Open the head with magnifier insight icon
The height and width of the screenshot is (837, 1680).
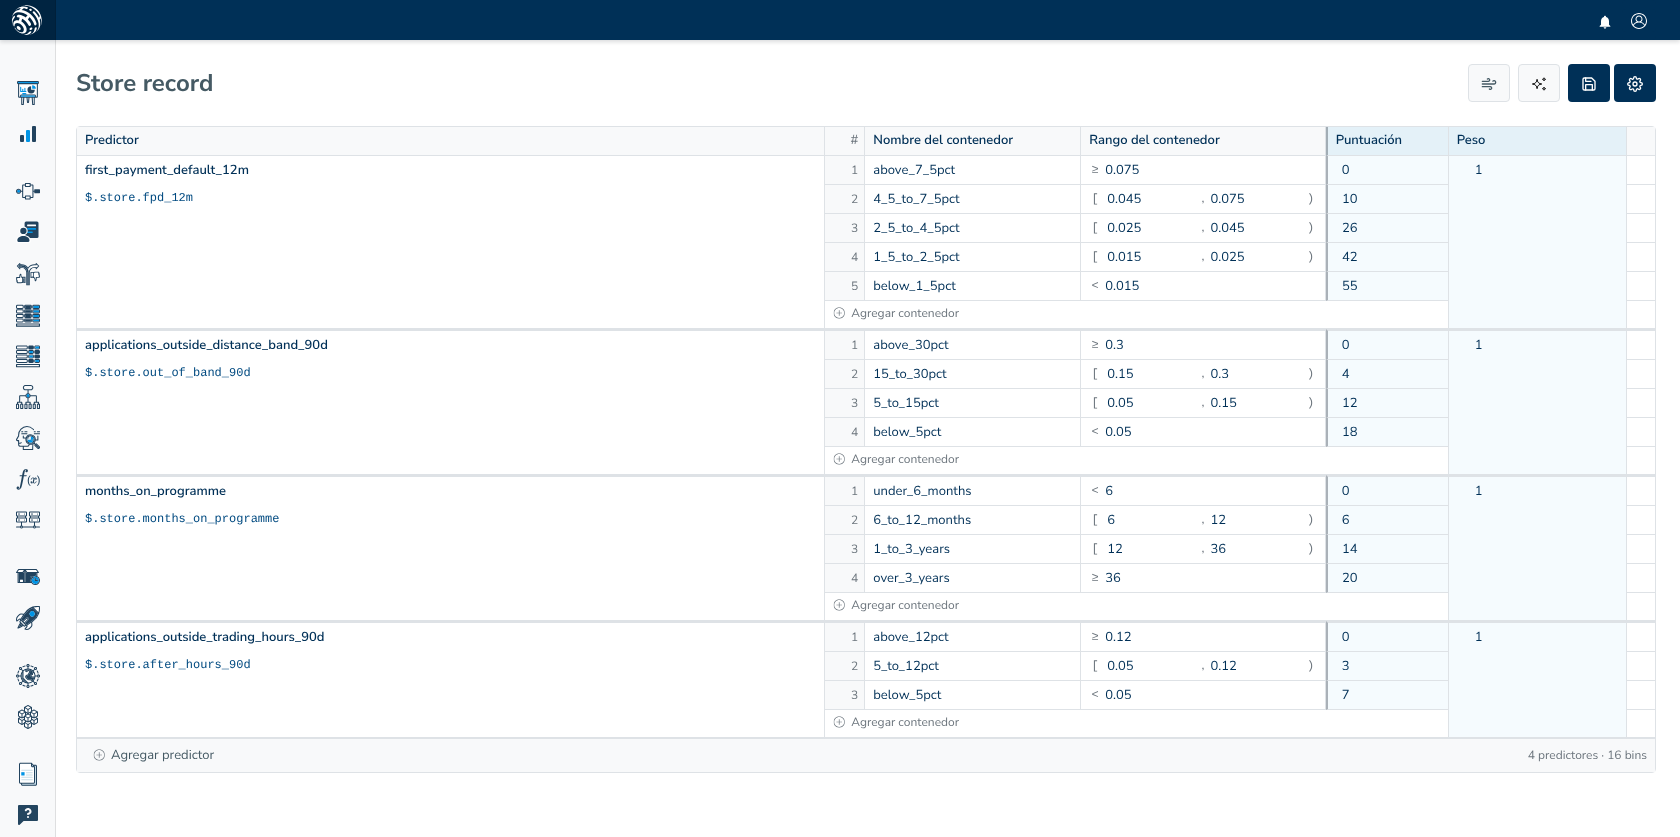coord(28,438)
